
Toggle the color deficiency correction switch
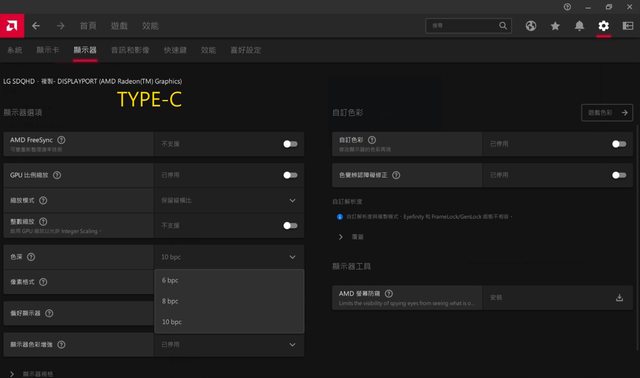[619, 175]
